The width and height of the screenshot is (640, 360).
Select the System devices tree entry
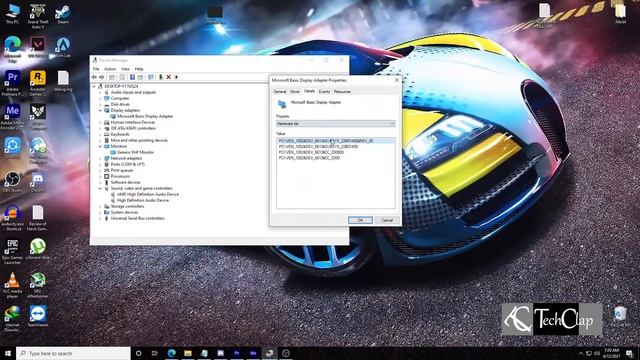[124, 212]
